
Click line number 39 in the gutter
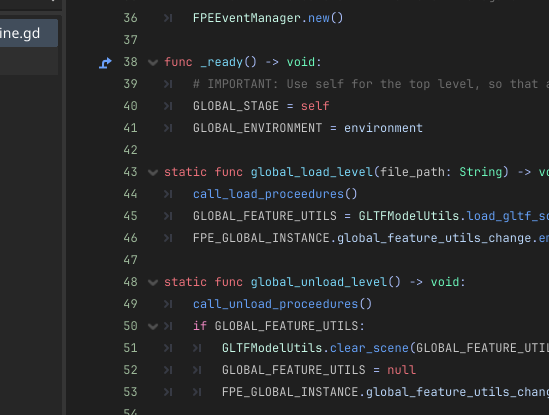pos(130,84)
